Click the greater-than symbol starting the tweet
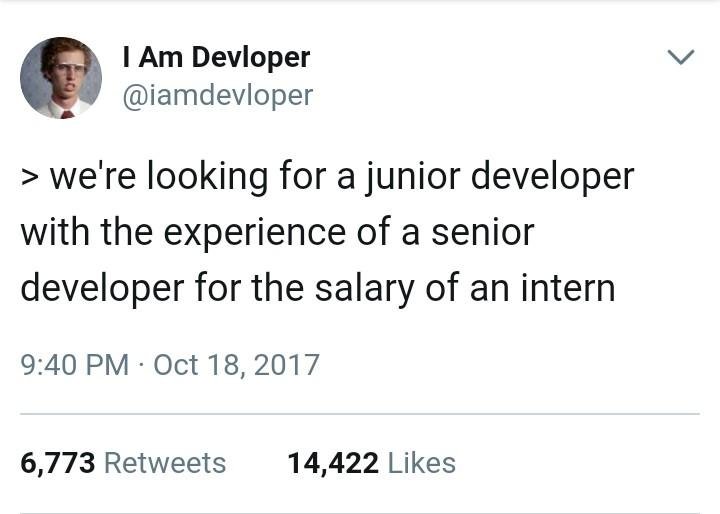Image resolution: width=720 pixels, height=514 pixels. tap(28, 178)
